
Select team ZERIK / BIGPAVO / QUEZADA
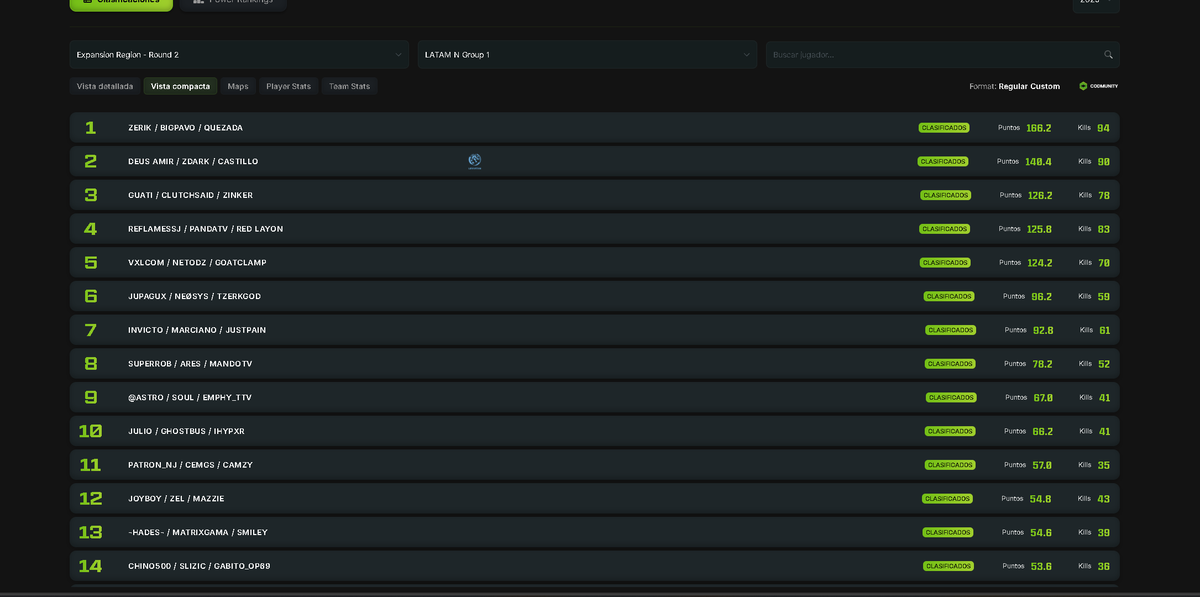tap(185, 128)
